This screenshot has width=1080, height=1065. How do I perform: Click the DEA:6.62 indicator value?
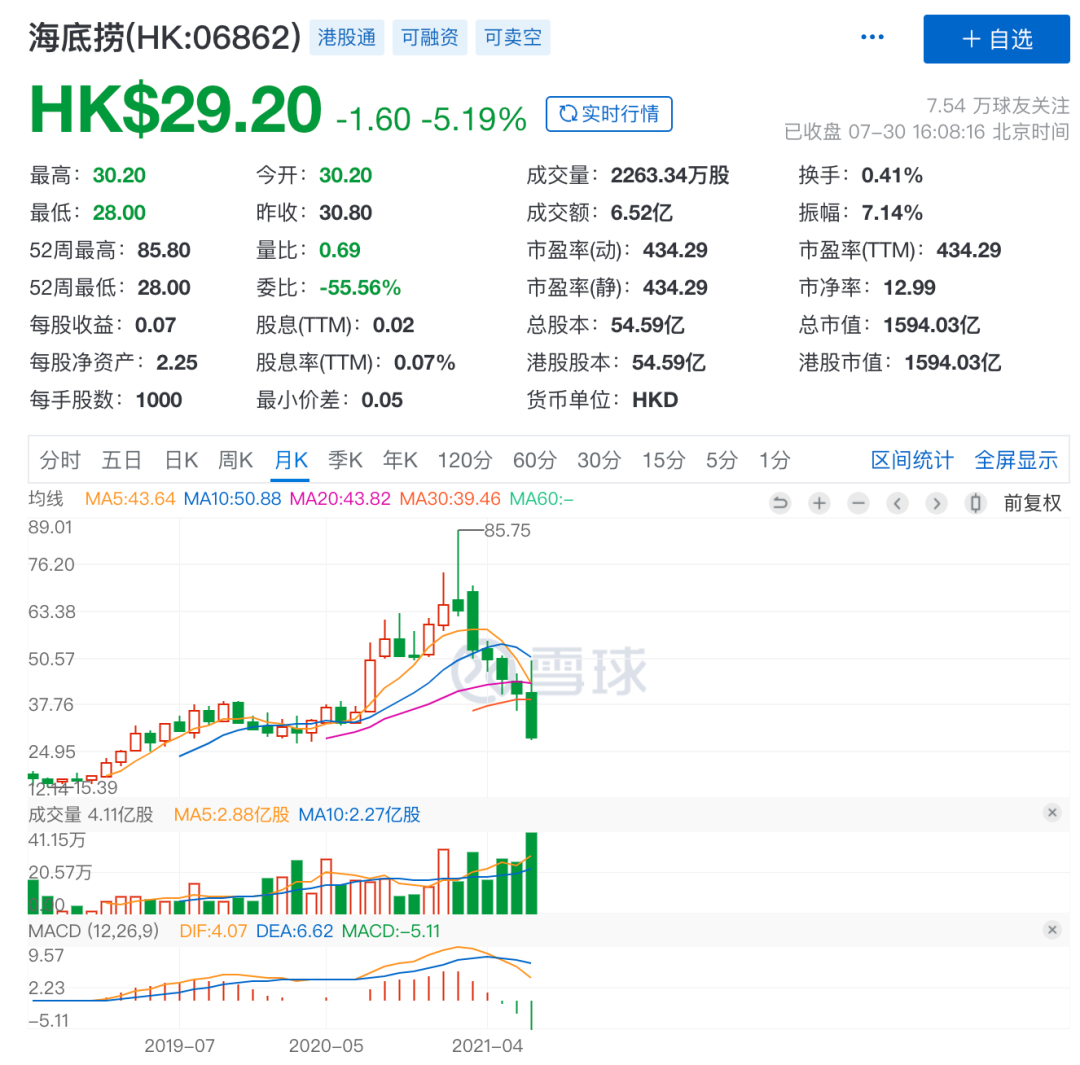pyautogui.click(x=294, y=931)
